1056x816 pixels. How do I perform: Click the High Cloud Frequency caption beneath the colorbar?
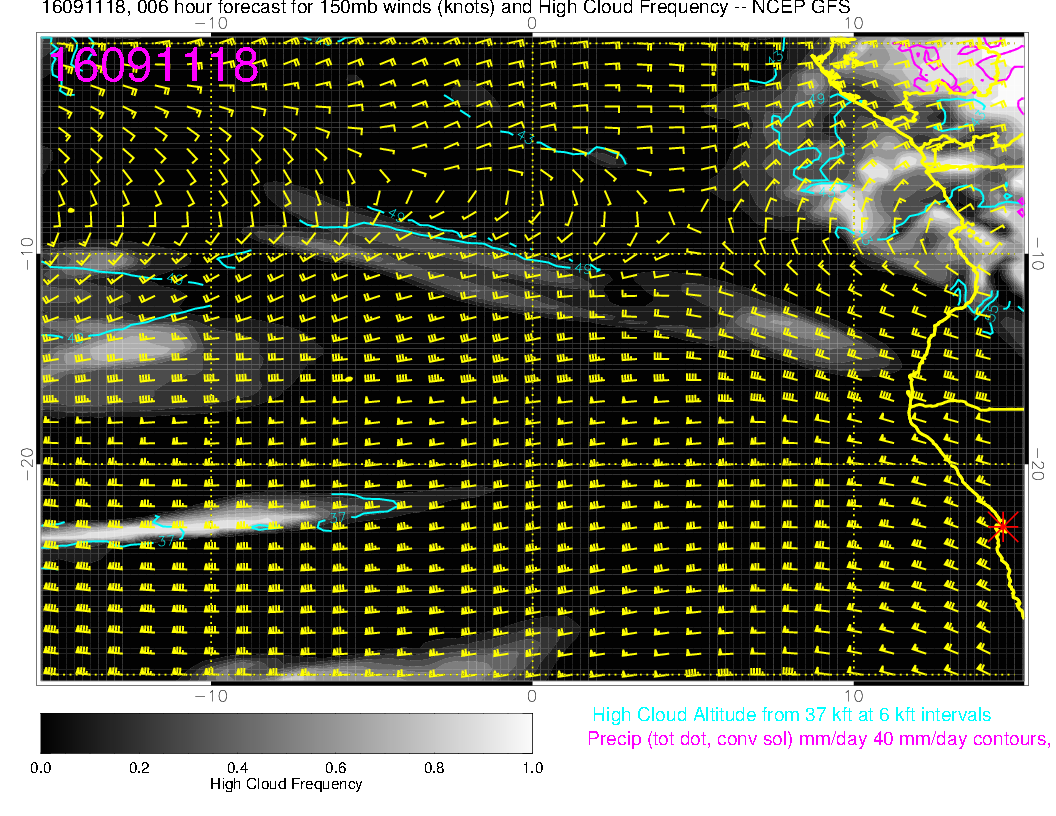[x=286, y=784]
